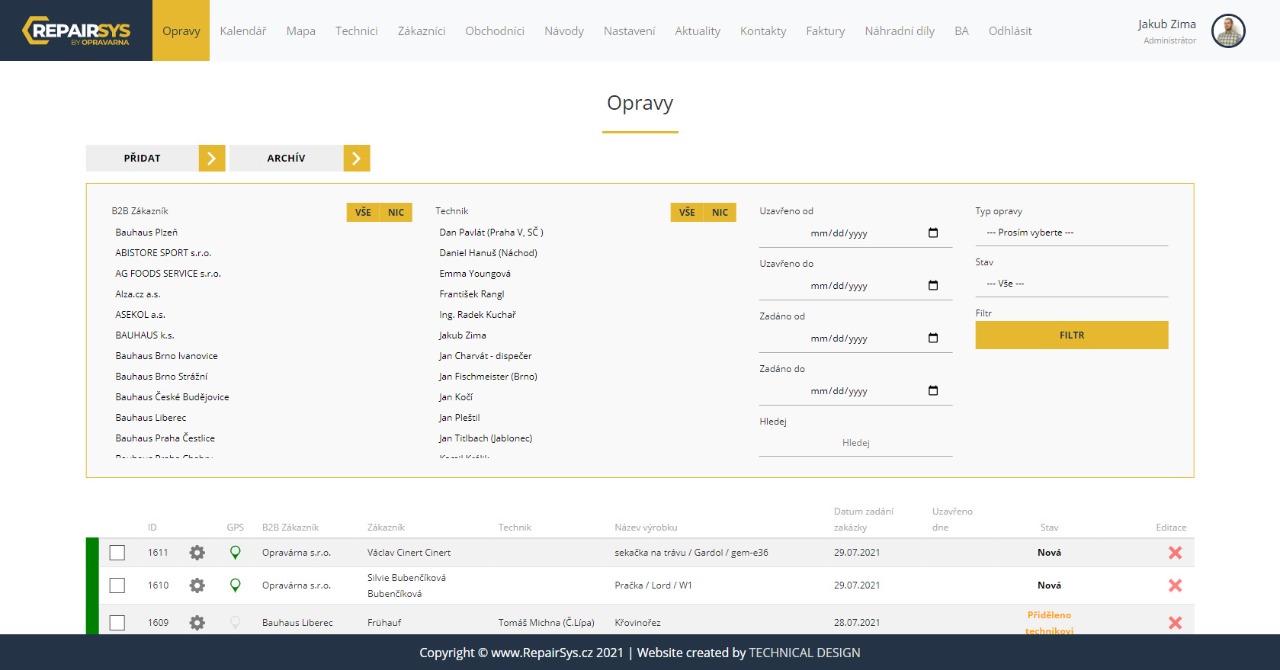Screen dimensions: 1280x670
Task: Open Jakub Zima profile avatar
Action: pos(1228,31)
